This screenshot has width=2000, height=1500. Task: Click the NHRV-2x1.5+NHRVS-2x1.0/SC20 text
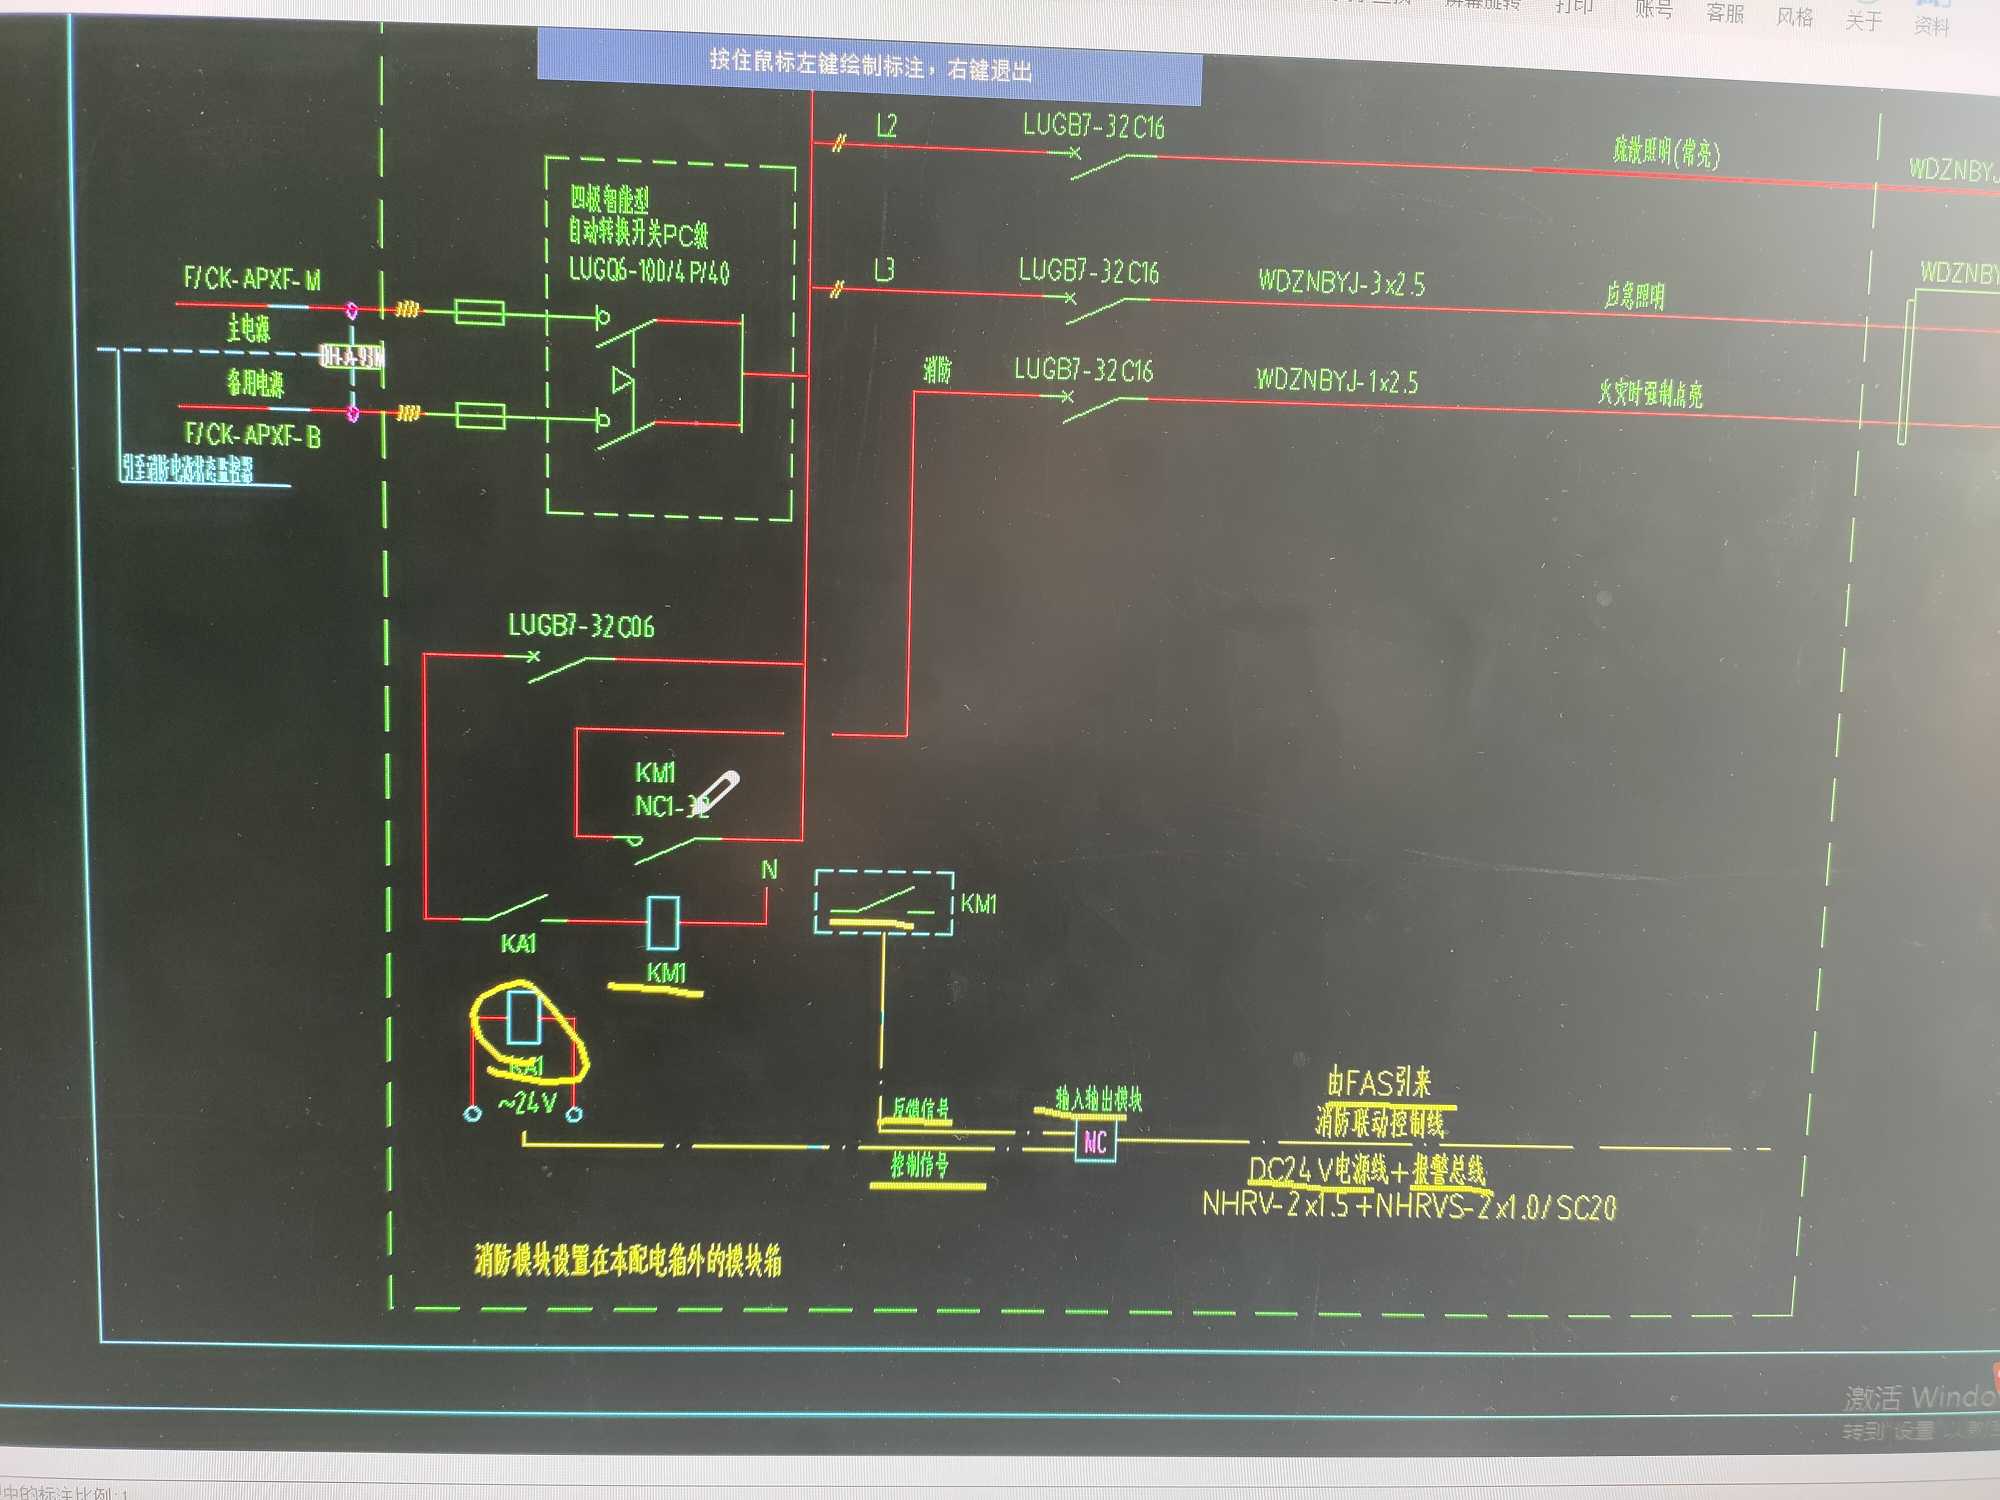point(1409,1205)
